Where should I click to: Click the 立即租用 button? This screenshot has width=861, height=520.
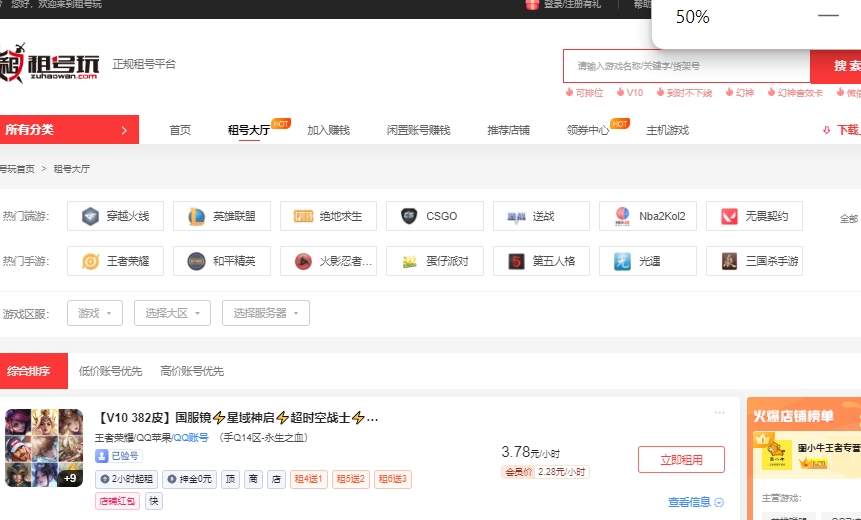(681, 460)
